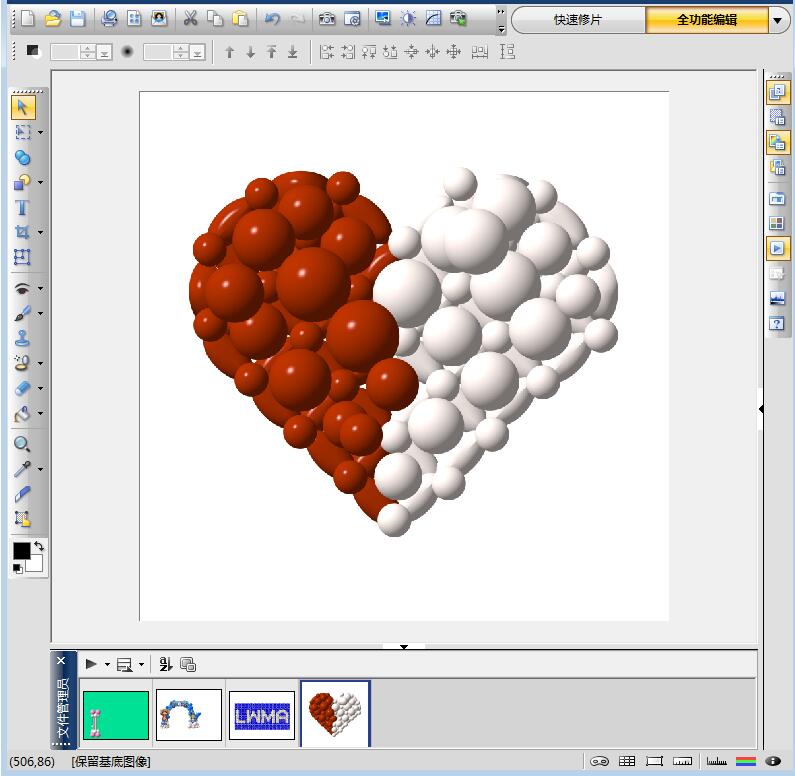Collapse file manager with divider arrow

coord(404,647)
